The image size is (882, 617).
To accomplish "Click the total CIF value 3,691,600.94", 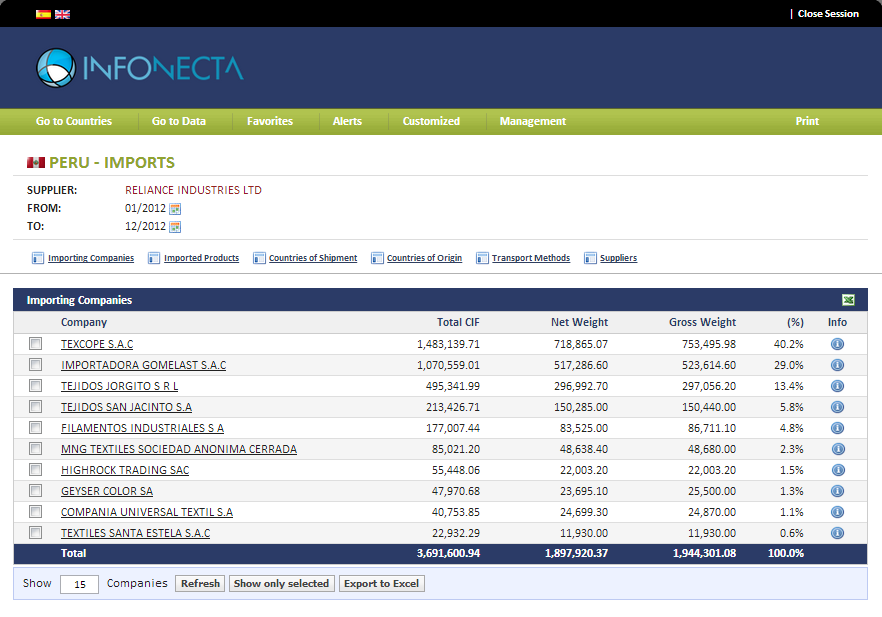I will click(448, 553).
